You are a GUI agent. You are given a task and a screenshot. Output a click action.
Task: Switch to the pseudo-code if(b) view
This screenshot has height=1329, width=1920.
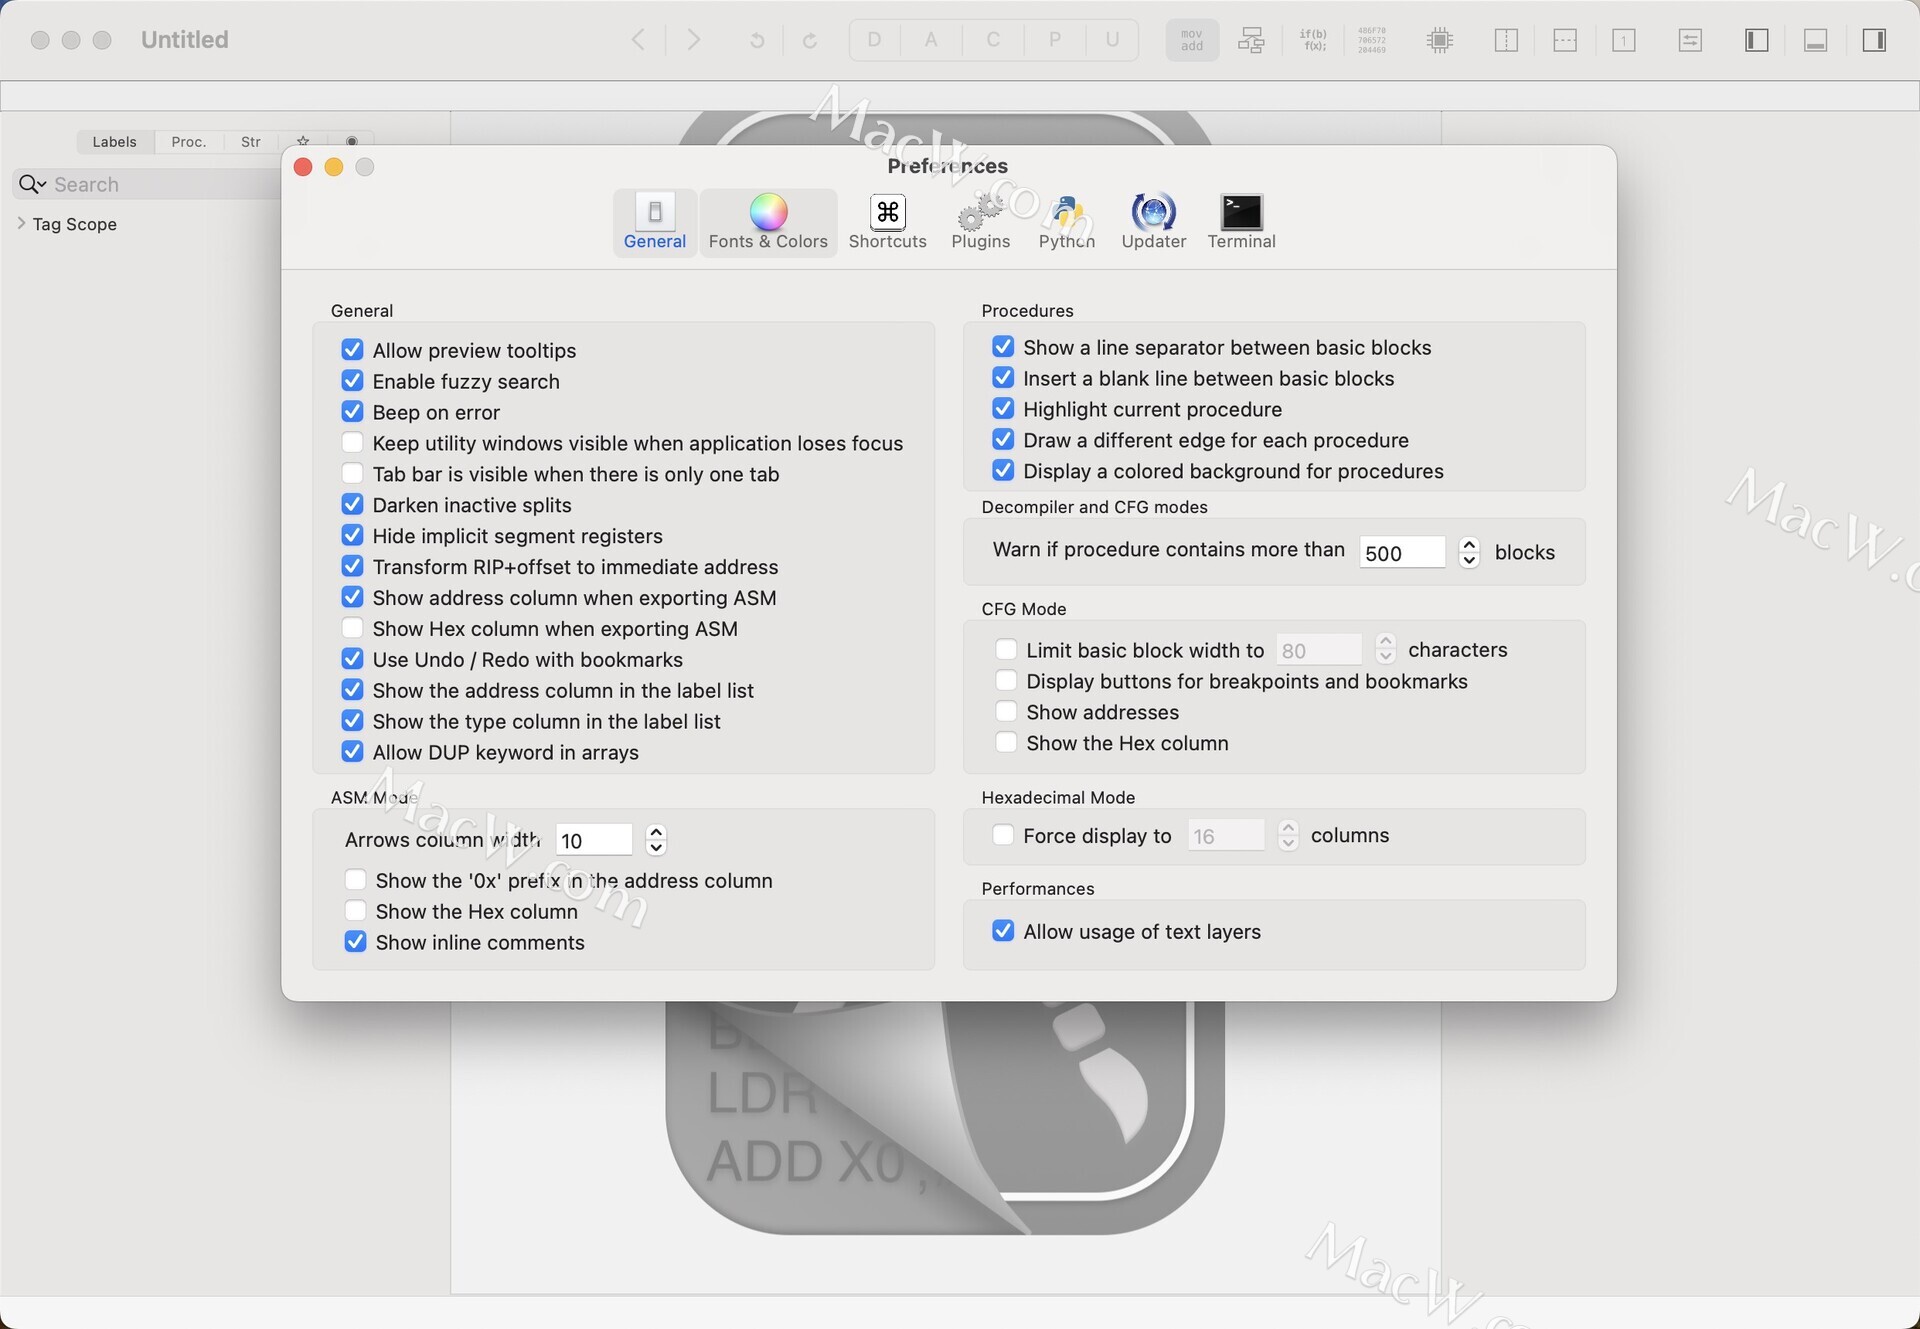tap(1313, 40)
